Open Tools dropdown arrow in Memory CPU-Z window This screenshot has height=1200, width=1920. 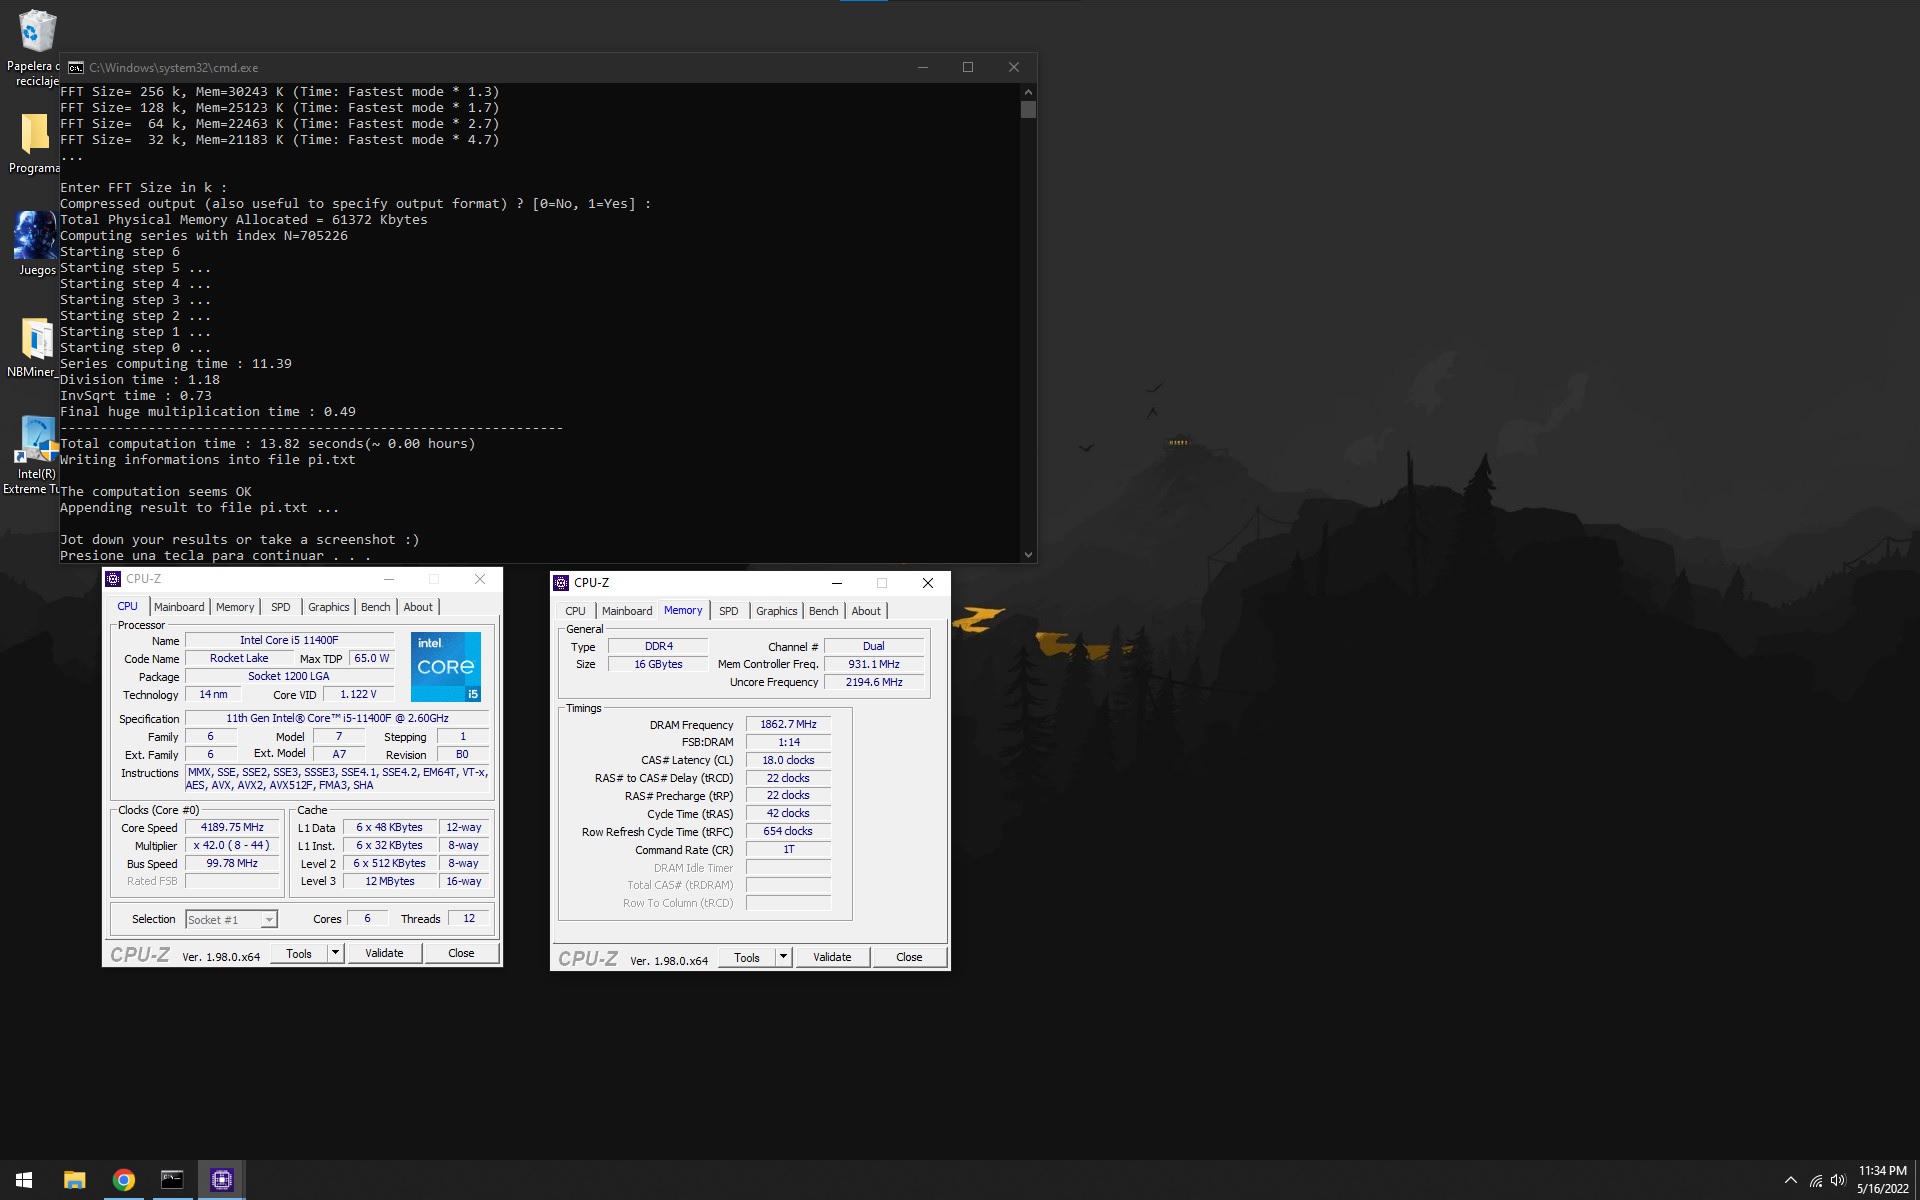(x=784, y=958)
